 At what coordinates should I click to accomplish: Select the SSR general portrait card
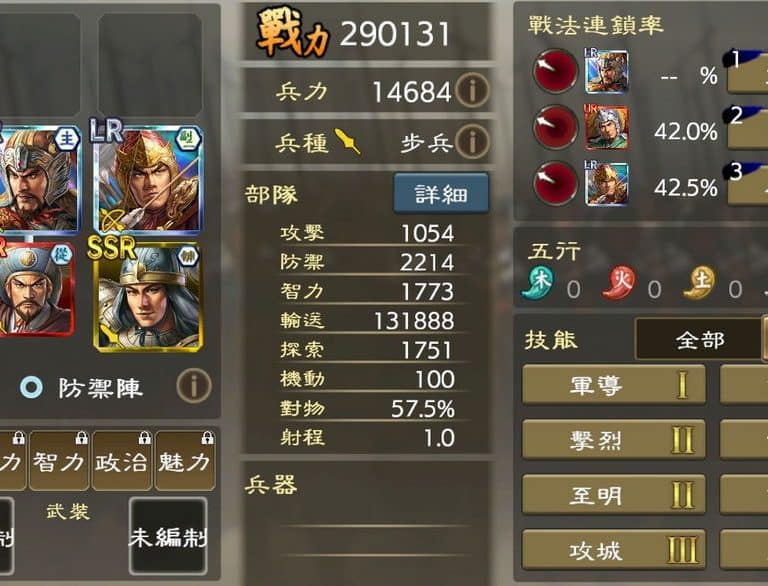coord(147,295)
